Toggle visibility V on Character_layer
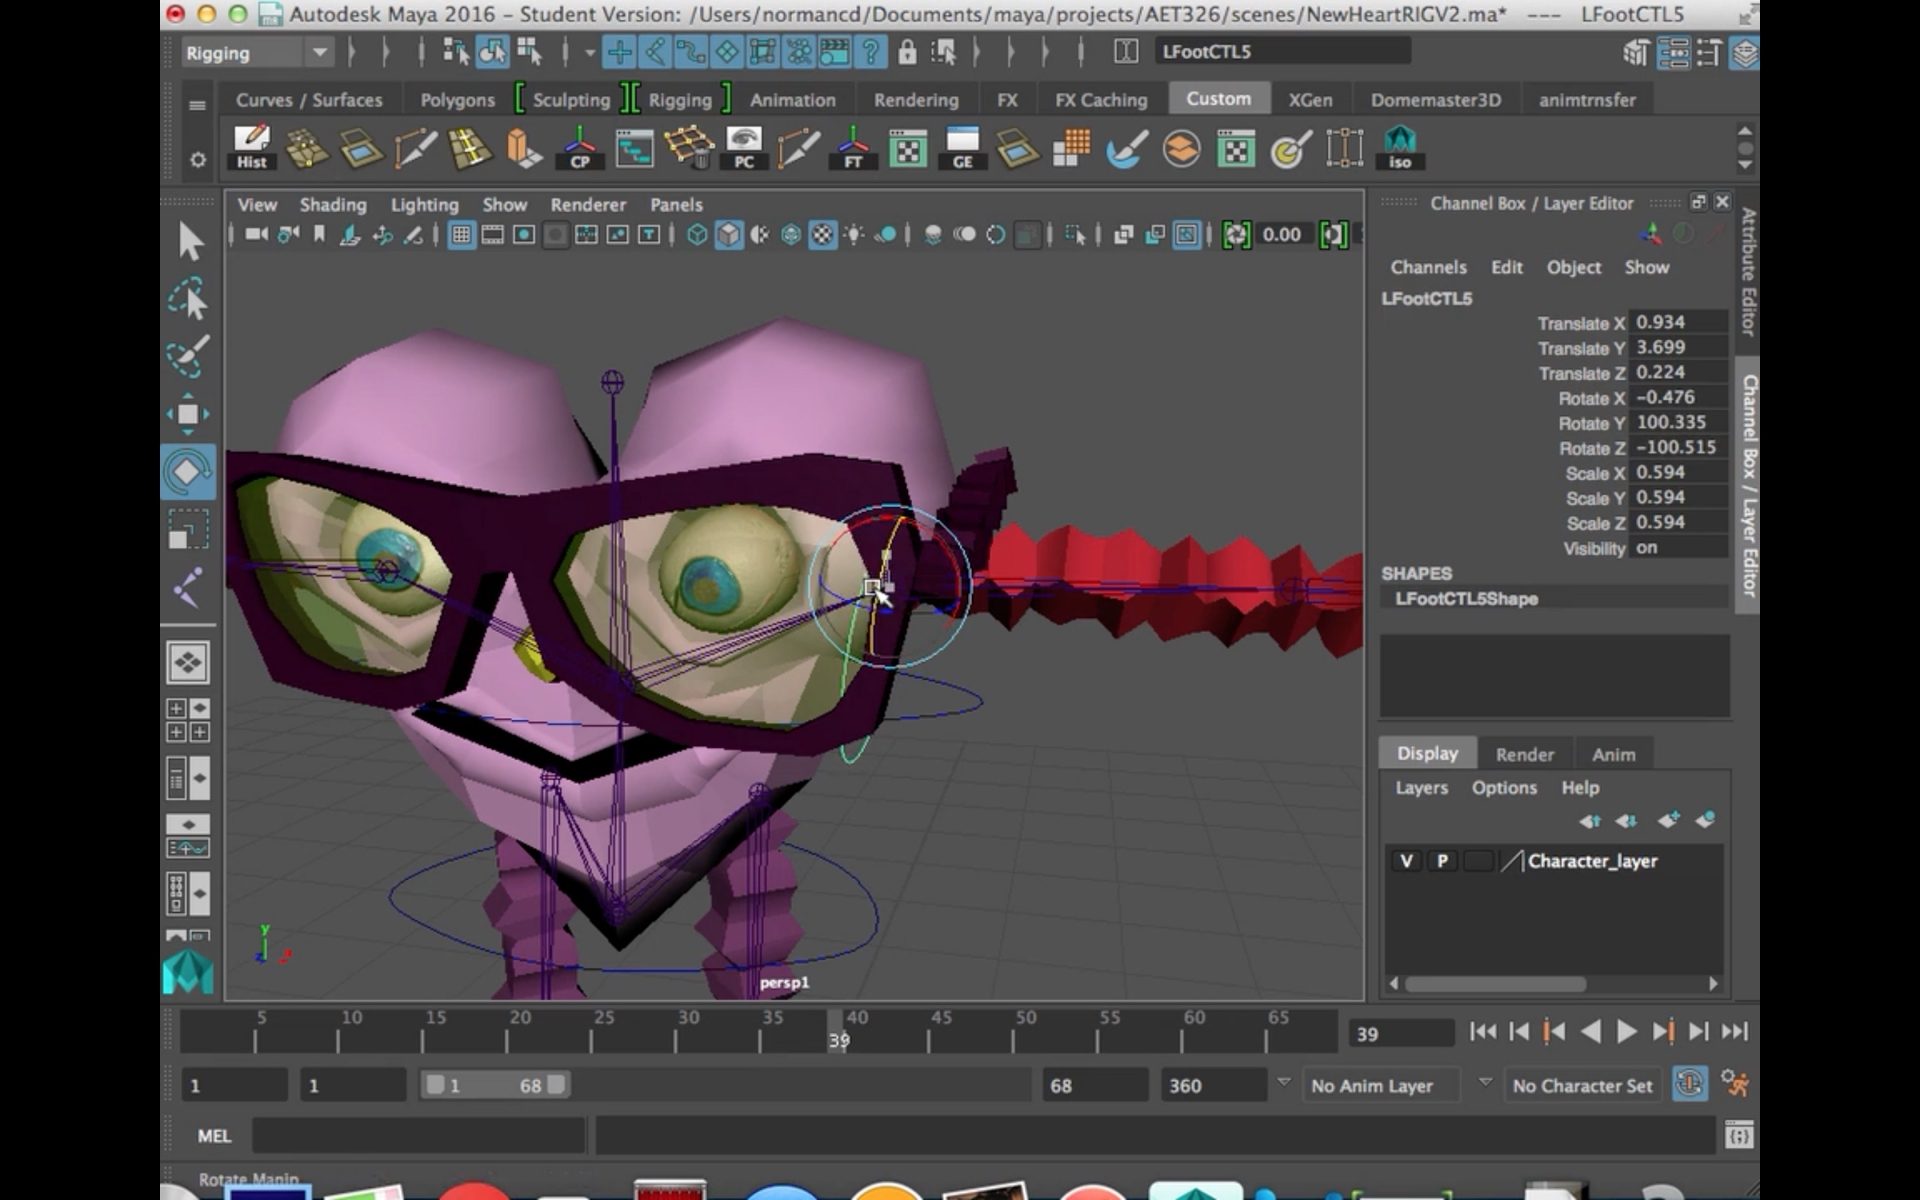1920x1200 pixels. pos(1406,860)
